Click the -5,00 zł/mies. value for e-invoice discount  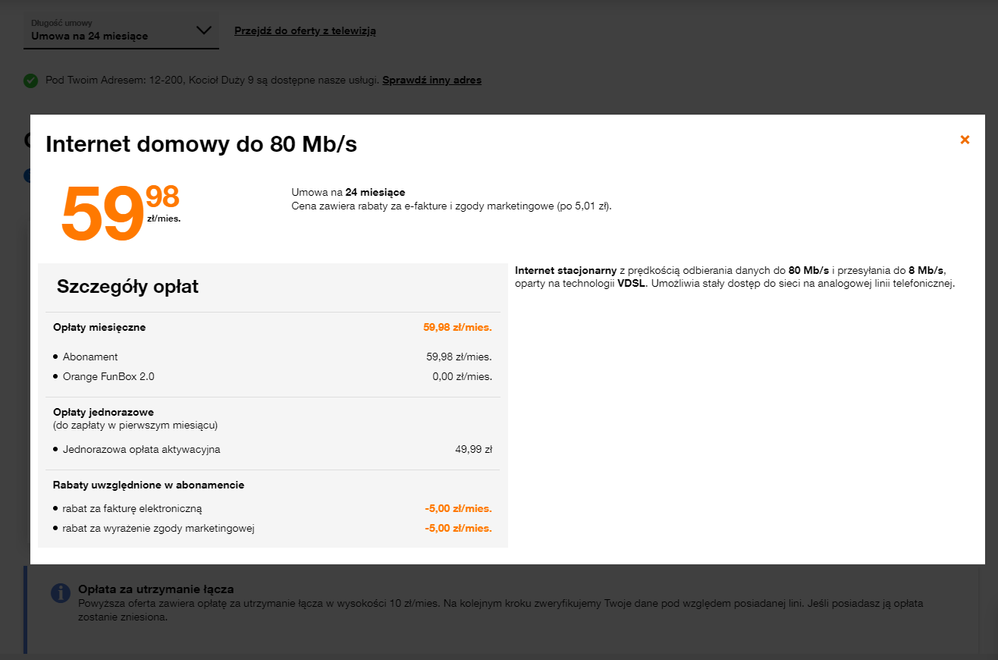pyautogui.click(x=458, y=509)
